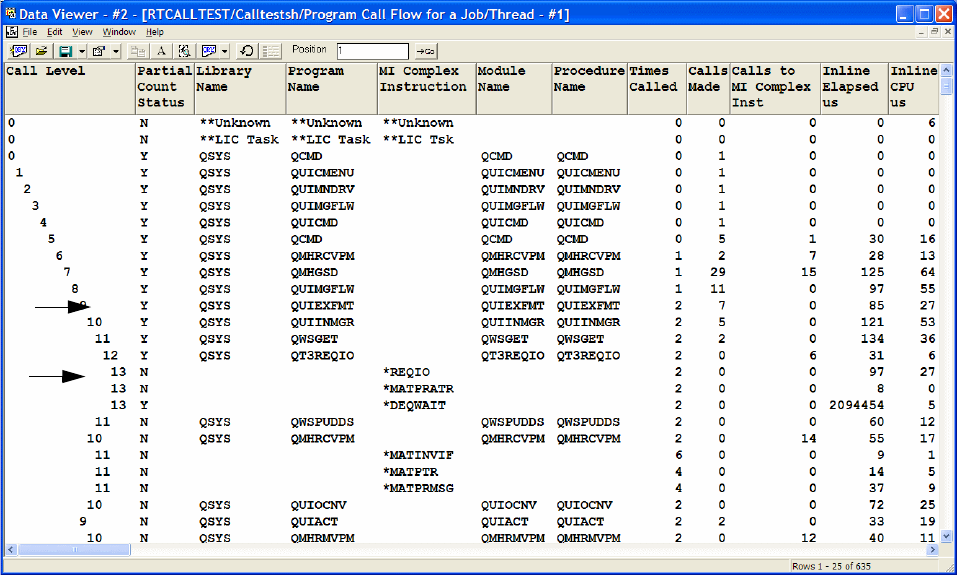Select the QT3REQIO program name cell
This screenshot has height=575, width=957.
pos(322,355)
